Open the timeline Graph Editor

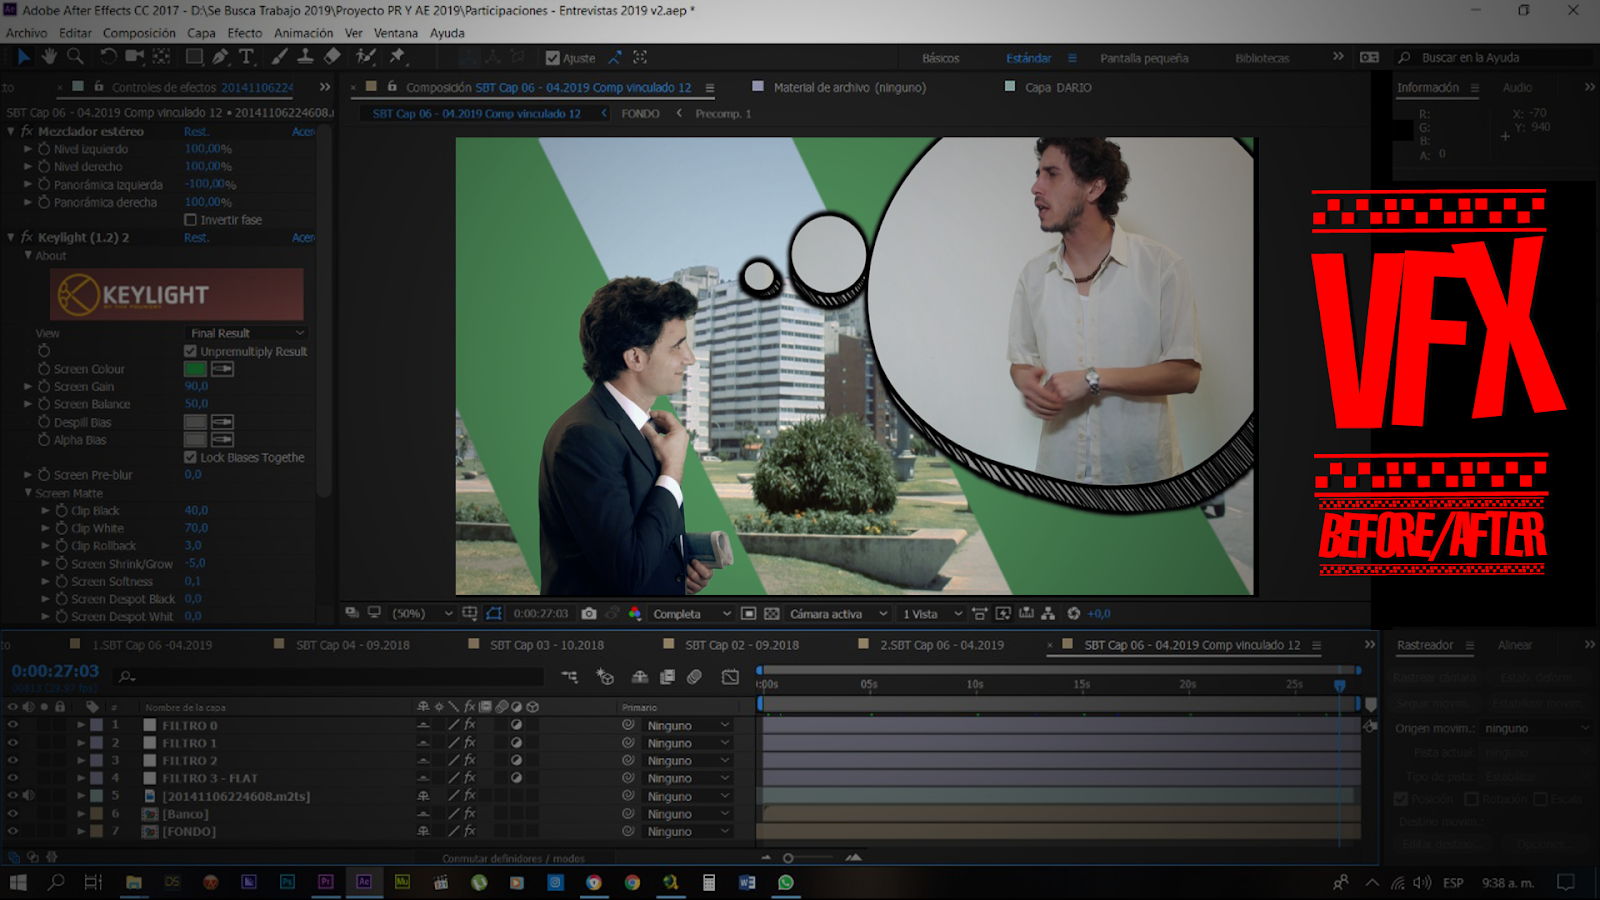point(731,677)
